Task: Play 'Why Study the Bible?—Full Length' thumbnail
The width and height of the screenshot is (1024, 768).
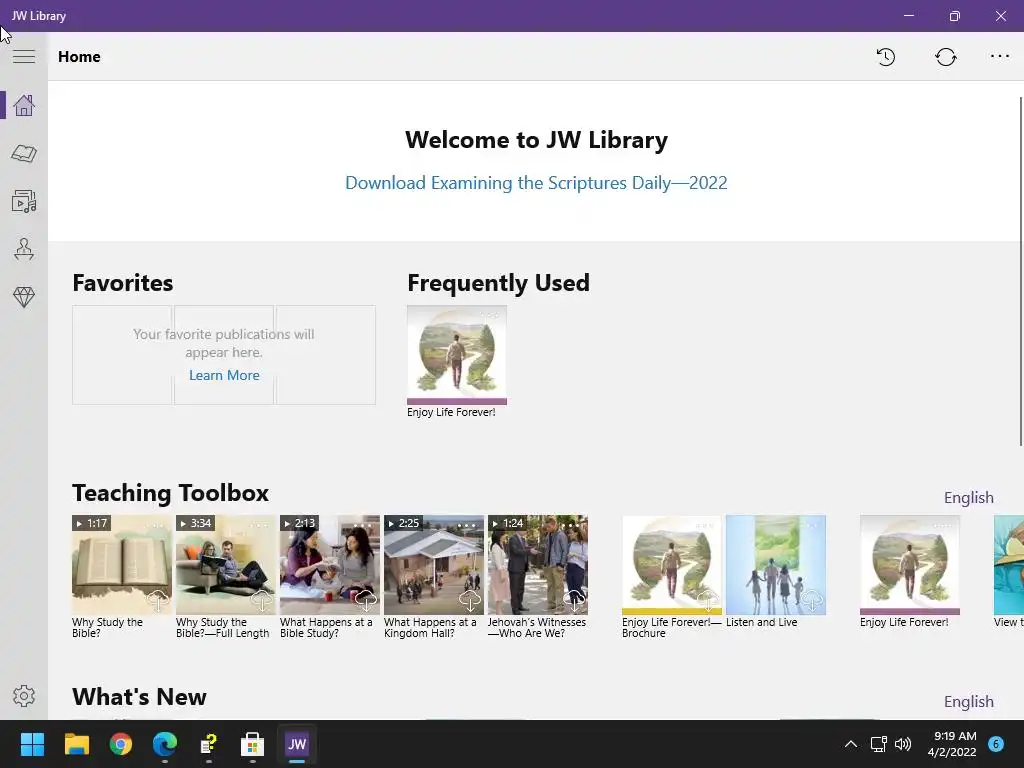Action: [226, 565]
